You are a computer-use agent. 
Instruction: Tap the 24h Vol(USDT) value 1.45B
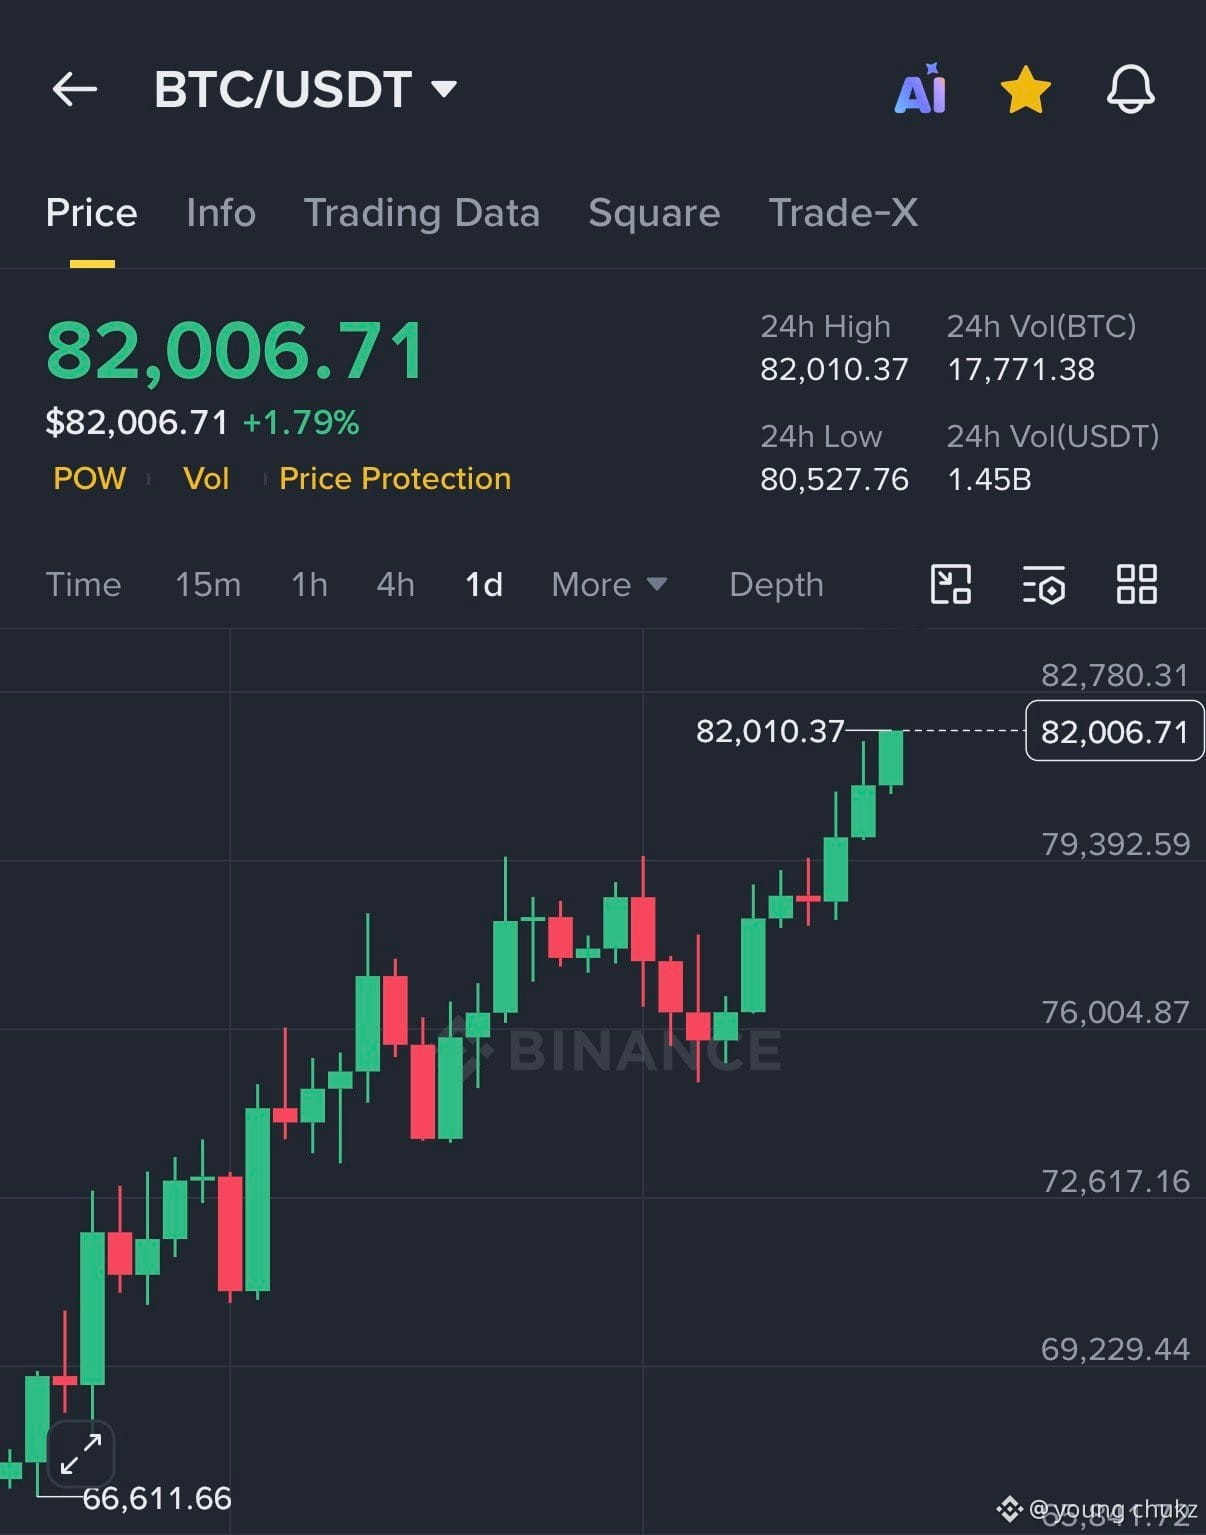[x=989, y=480]
